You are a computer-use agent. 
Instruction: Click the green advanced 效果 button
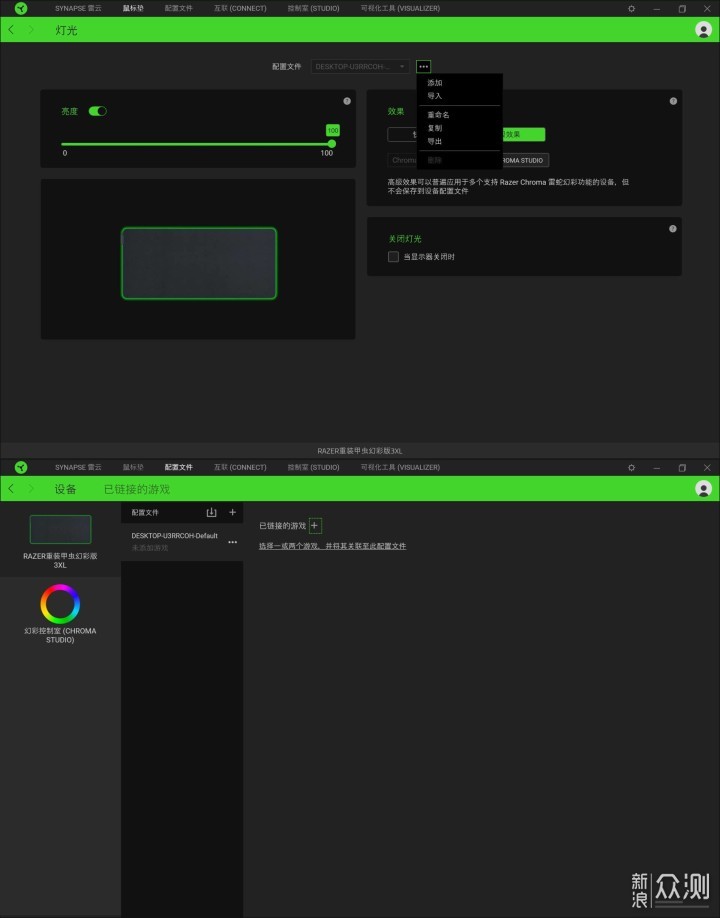tap(523, 134)
